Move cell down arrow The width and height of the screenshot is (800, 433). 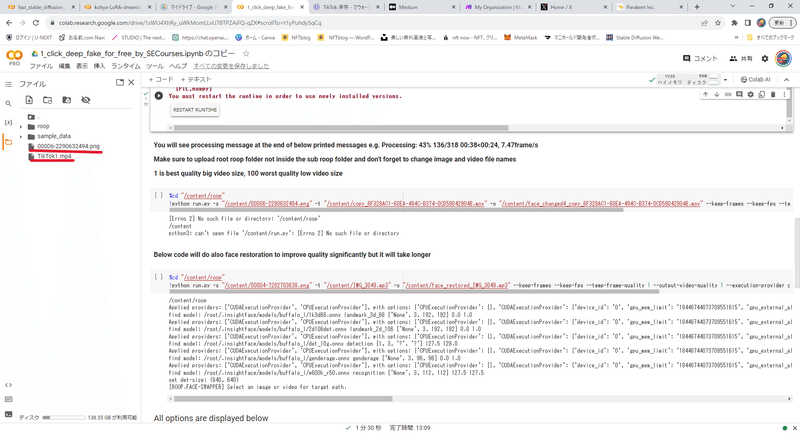(716, 94)
